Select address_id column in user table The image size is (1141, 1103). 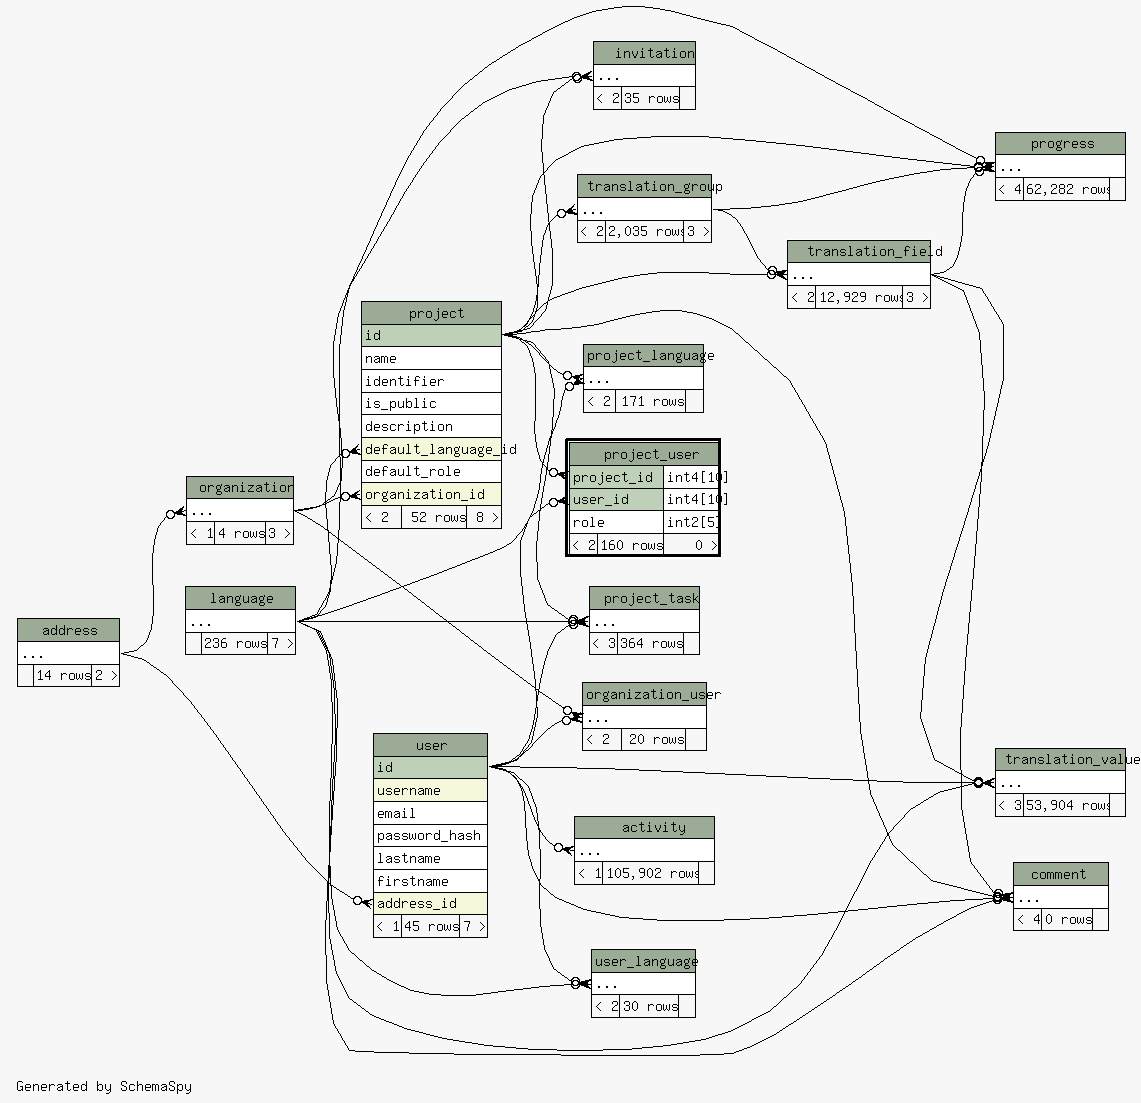coord(430,903)
